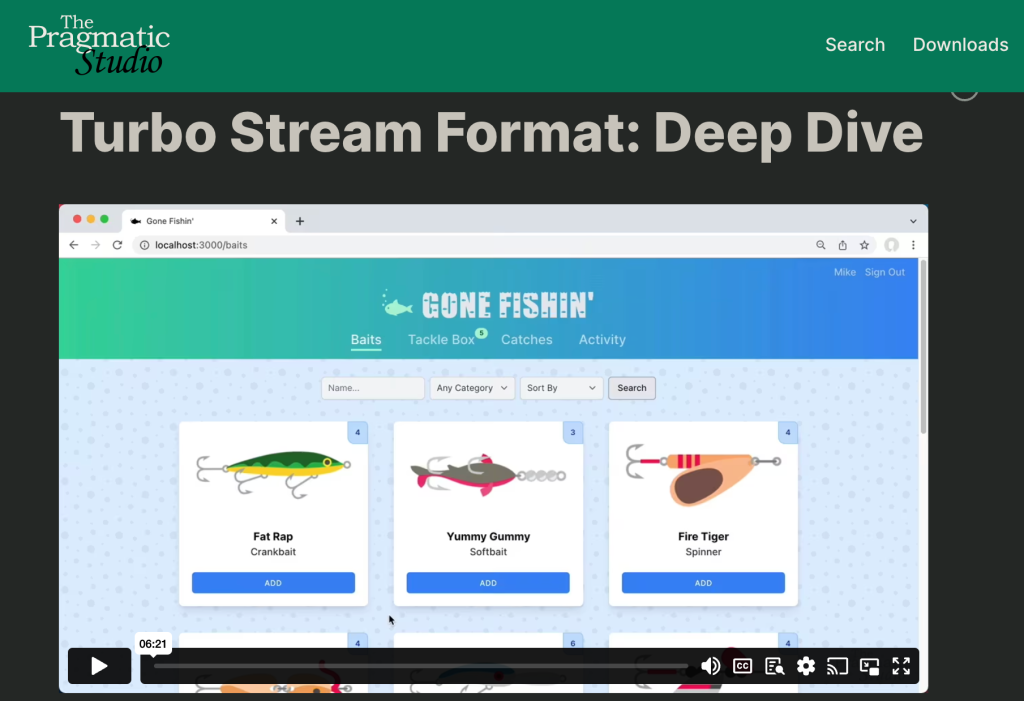Add the Fat Rap bait
Screen dimensions: 1024x701
tap(273, 583)
